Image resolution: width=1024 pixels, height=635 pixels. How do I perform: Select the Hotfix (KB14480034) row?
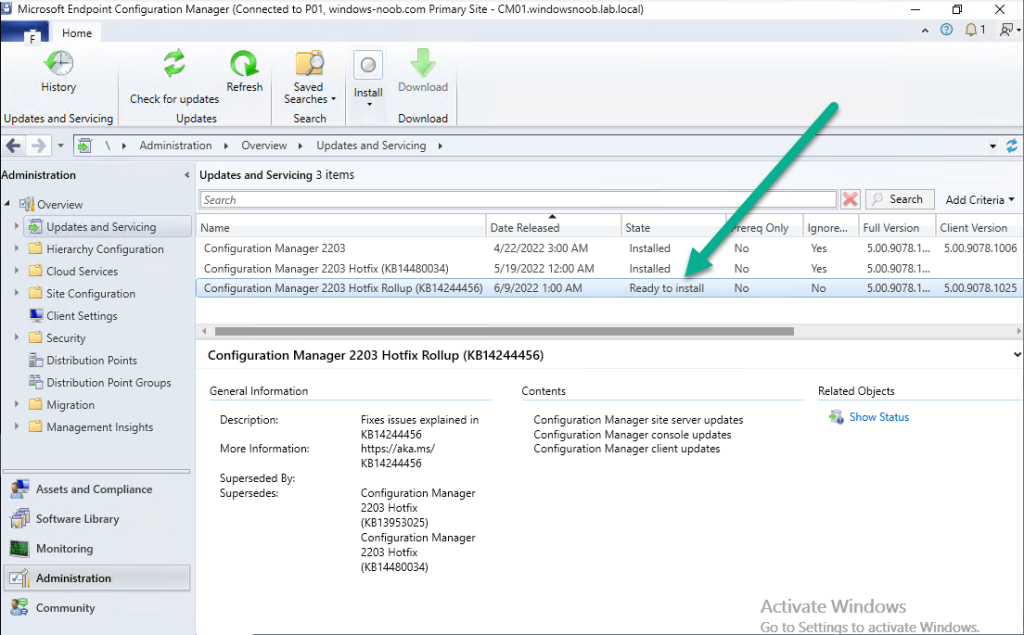point(609,269)
